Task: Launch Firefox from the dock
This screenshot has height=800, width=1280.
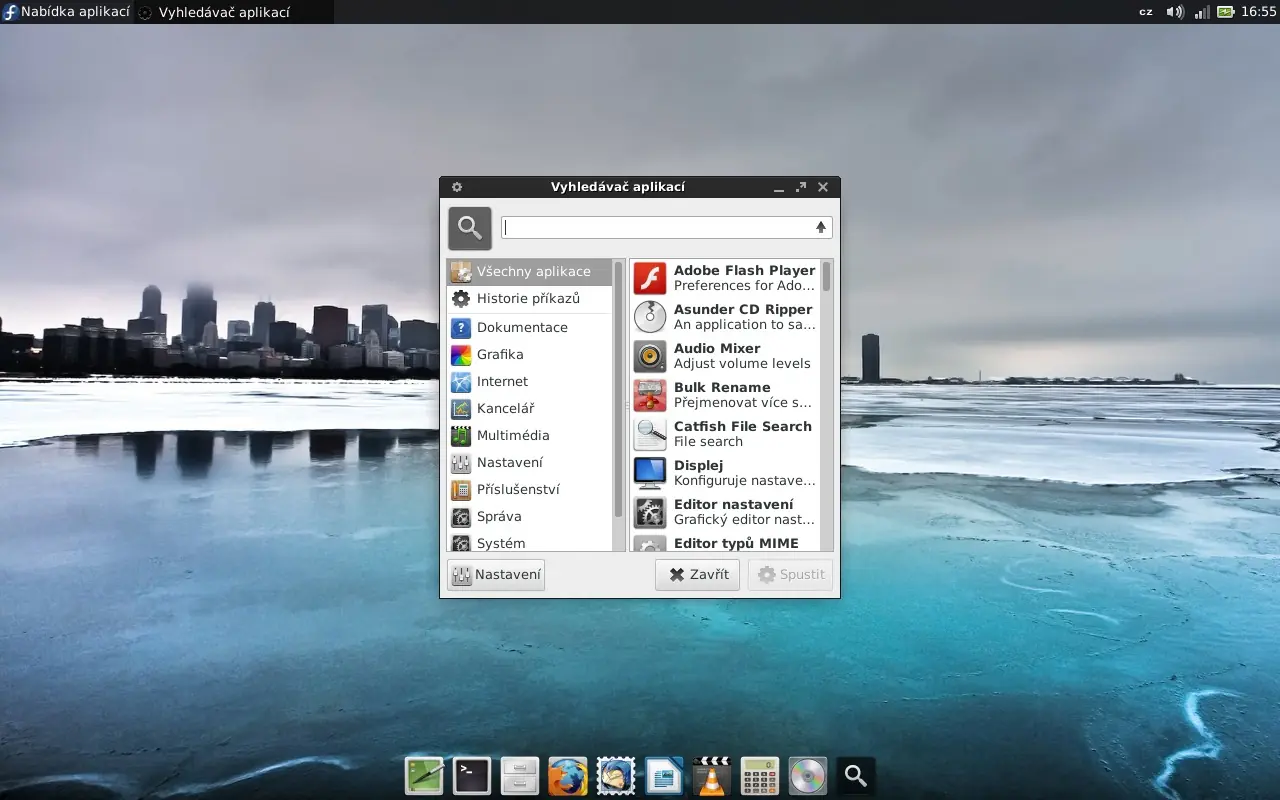Action: pos(567,775)
